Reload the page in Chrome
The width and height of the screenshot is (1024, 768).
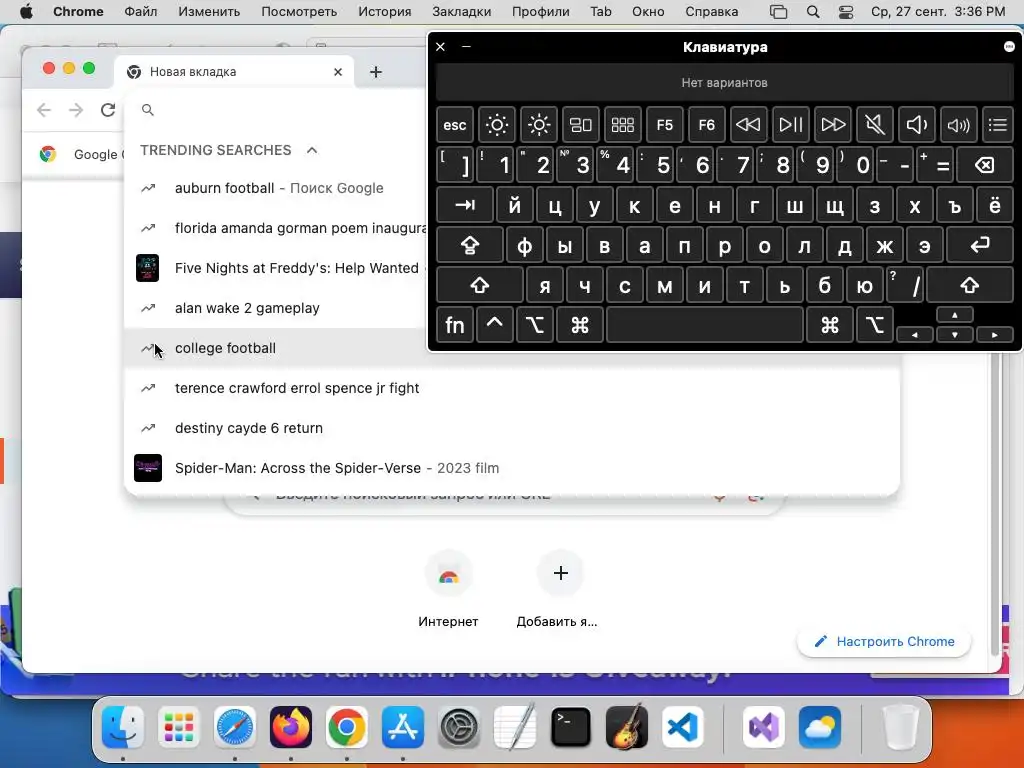(108, 110)
